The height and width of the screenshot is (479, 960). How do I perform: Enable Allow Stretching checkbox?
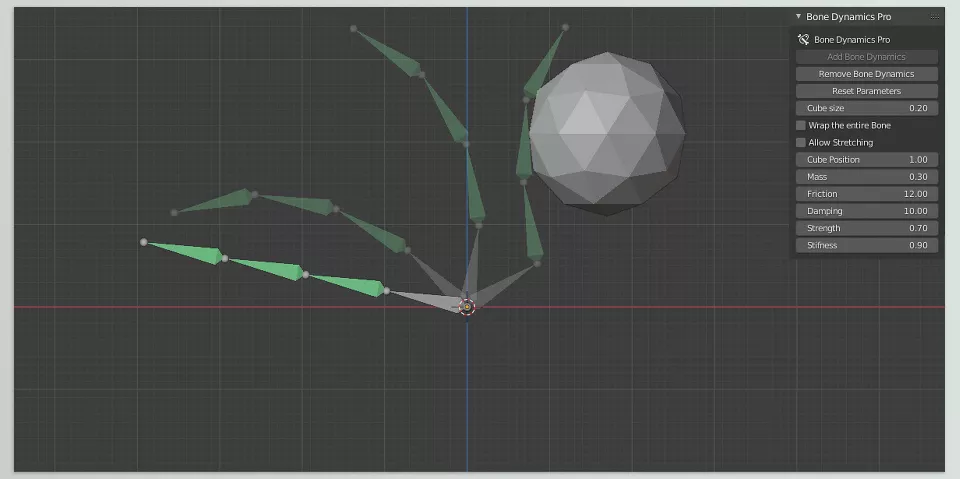(801, 143)
